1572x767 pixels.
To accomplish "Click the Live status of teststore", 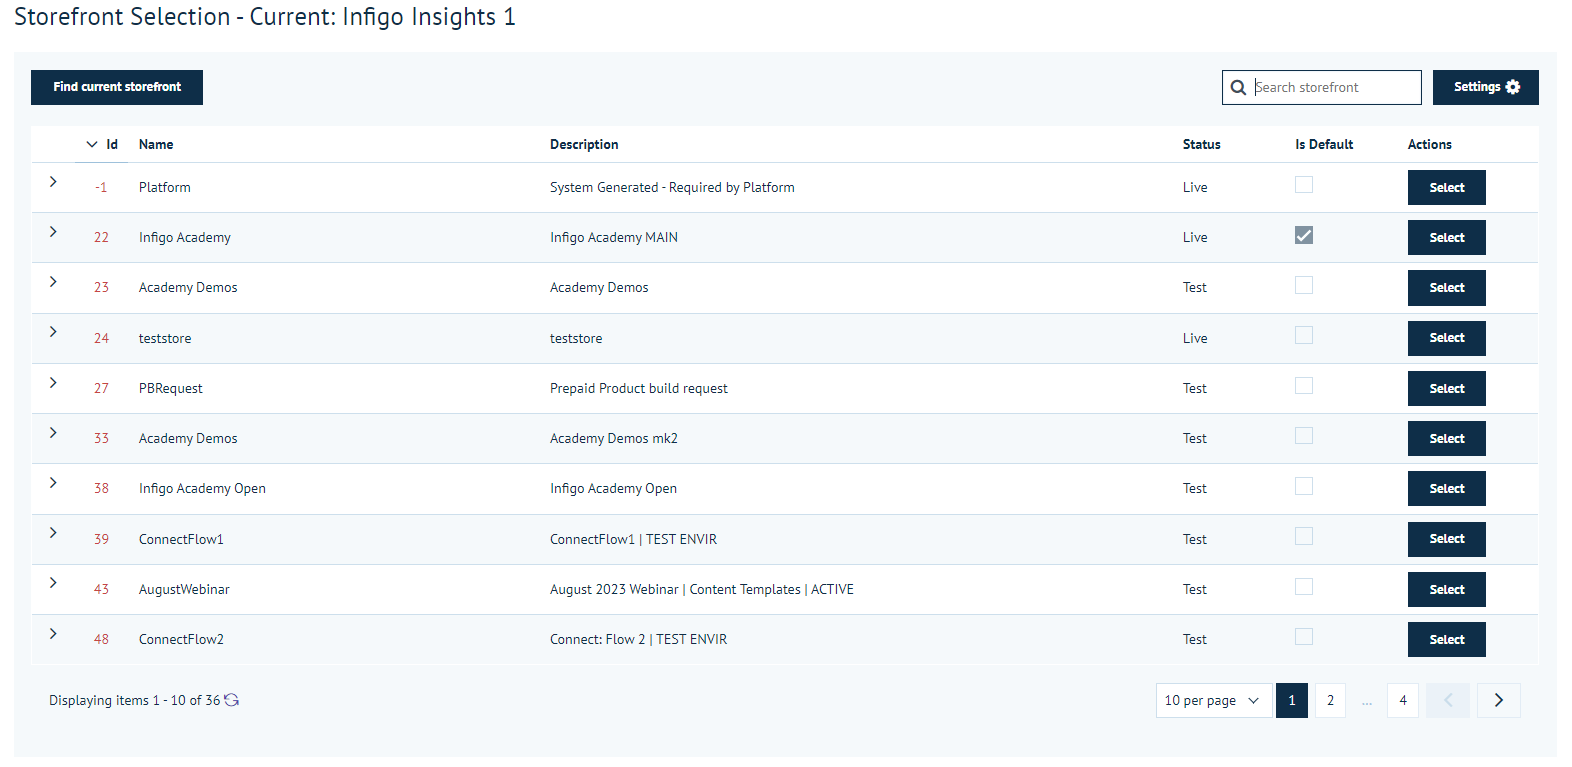I will 1195,338.
